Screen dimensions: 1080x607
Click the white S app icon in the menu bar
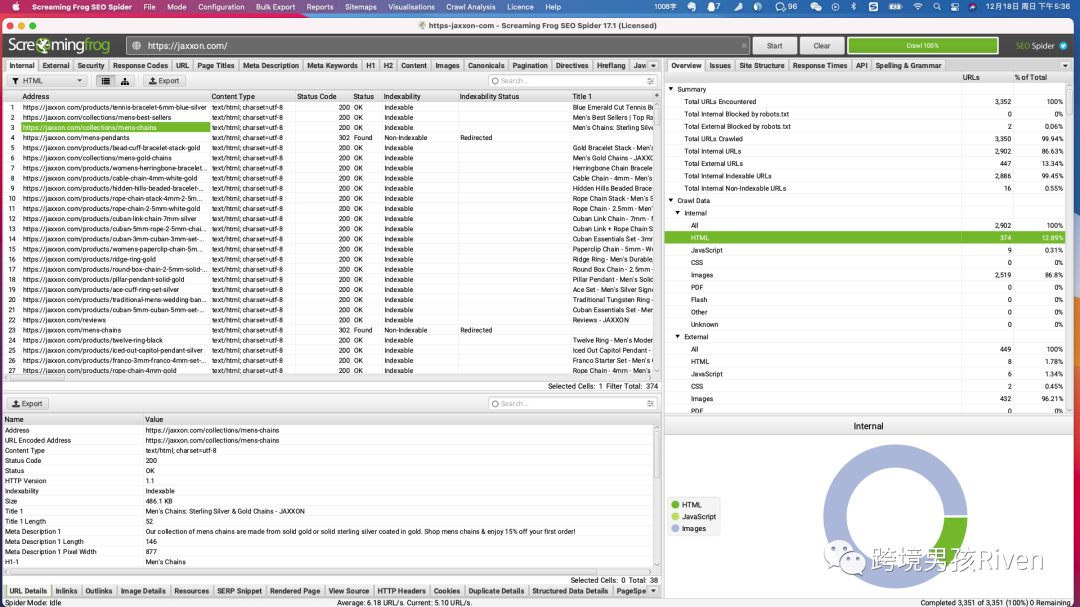[x=873, y=7]
